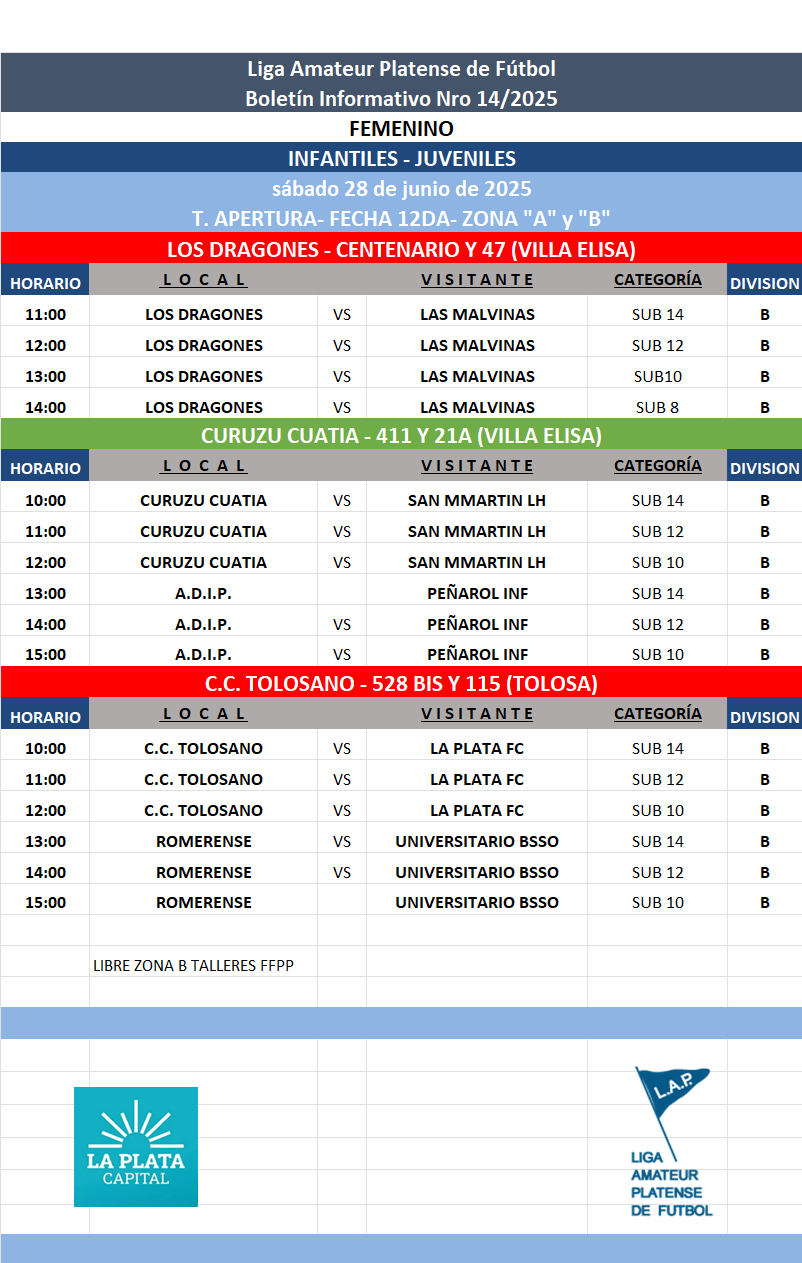802x1263 pixels.
Task: Select the date sábado 28 de junio de 2025
Action: point(401,188)
